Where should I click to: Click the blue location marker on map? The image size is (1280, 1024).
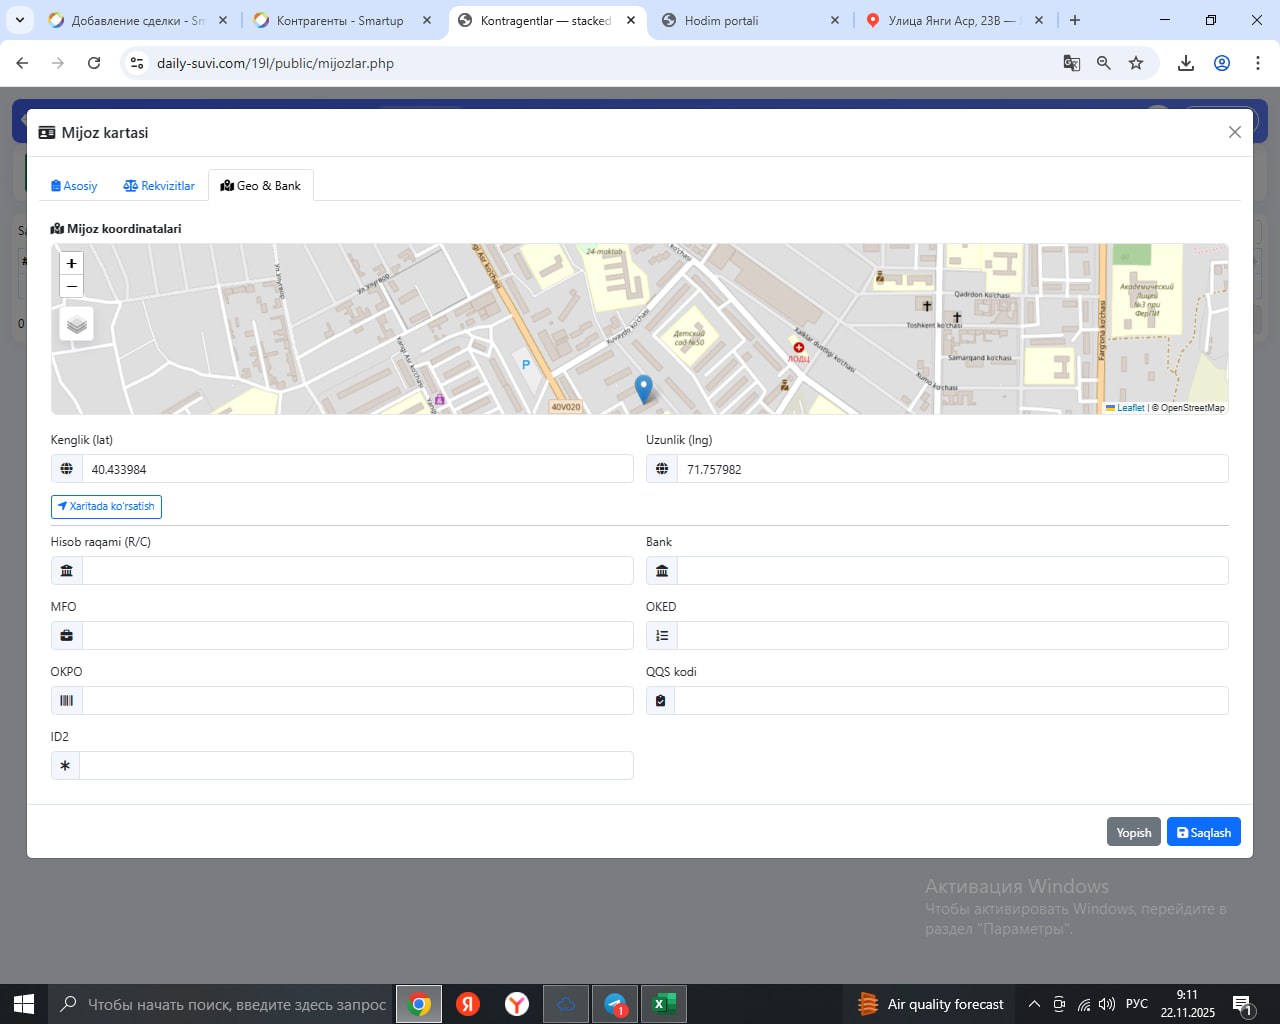(644, 388)
